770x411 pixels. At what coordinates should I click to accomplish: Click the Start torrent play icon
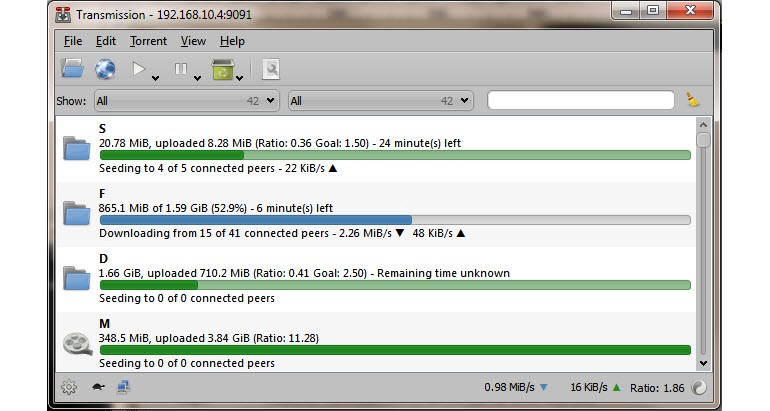tap(139, 69)
